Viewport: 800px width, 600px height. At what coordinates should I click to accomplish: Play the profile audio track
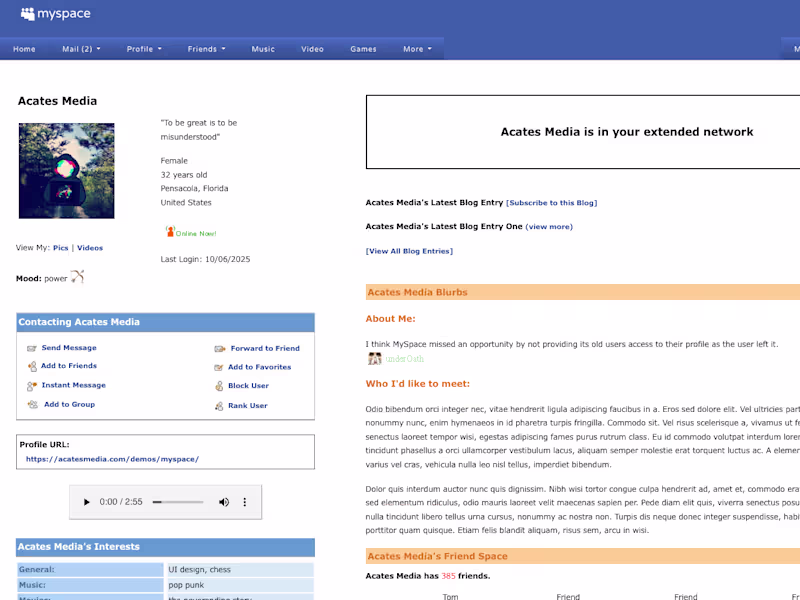click(x=87, y=502)
